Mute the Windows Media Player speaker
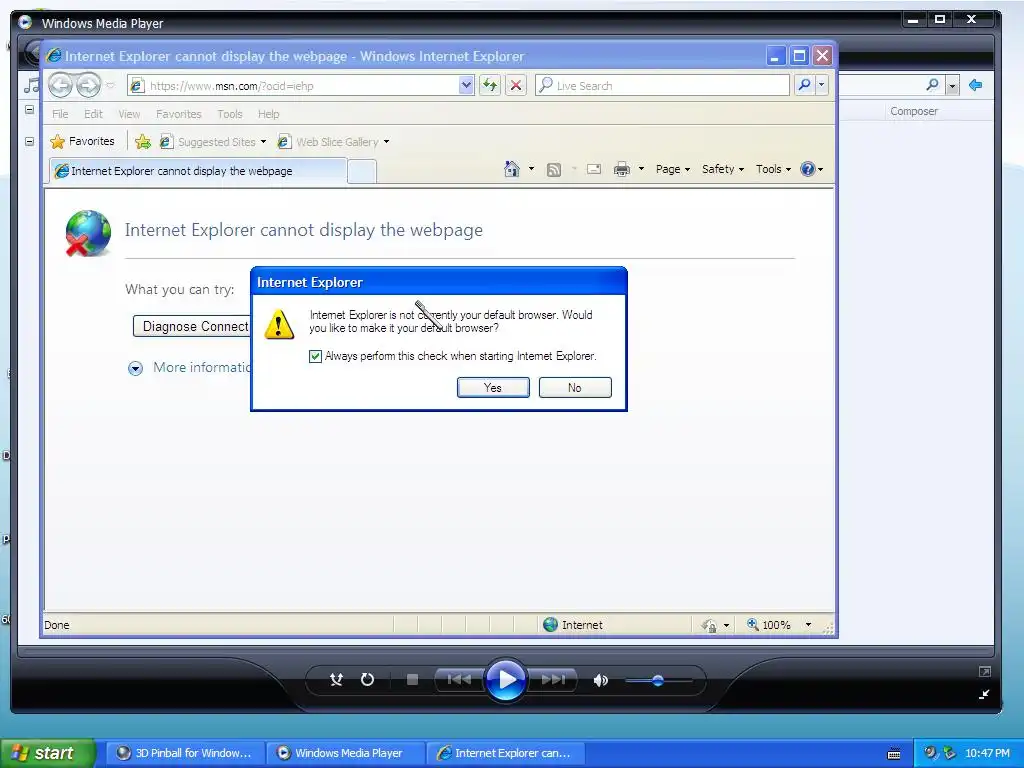This screenshot has width=1024, height=768. (601, 680)
